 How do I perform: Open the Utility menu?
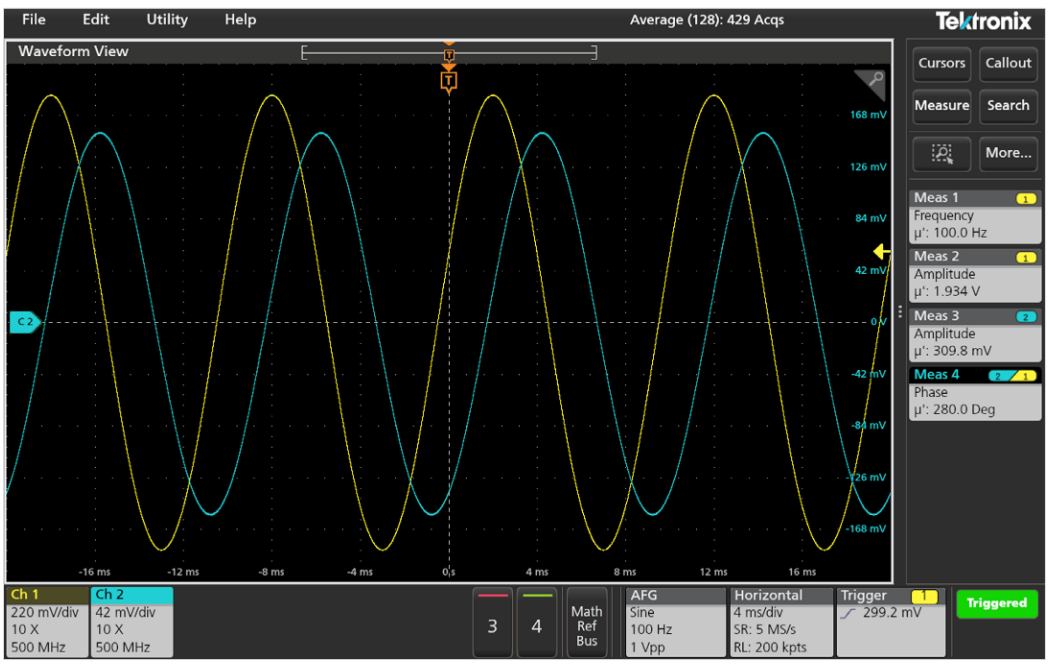coord(166,19)
